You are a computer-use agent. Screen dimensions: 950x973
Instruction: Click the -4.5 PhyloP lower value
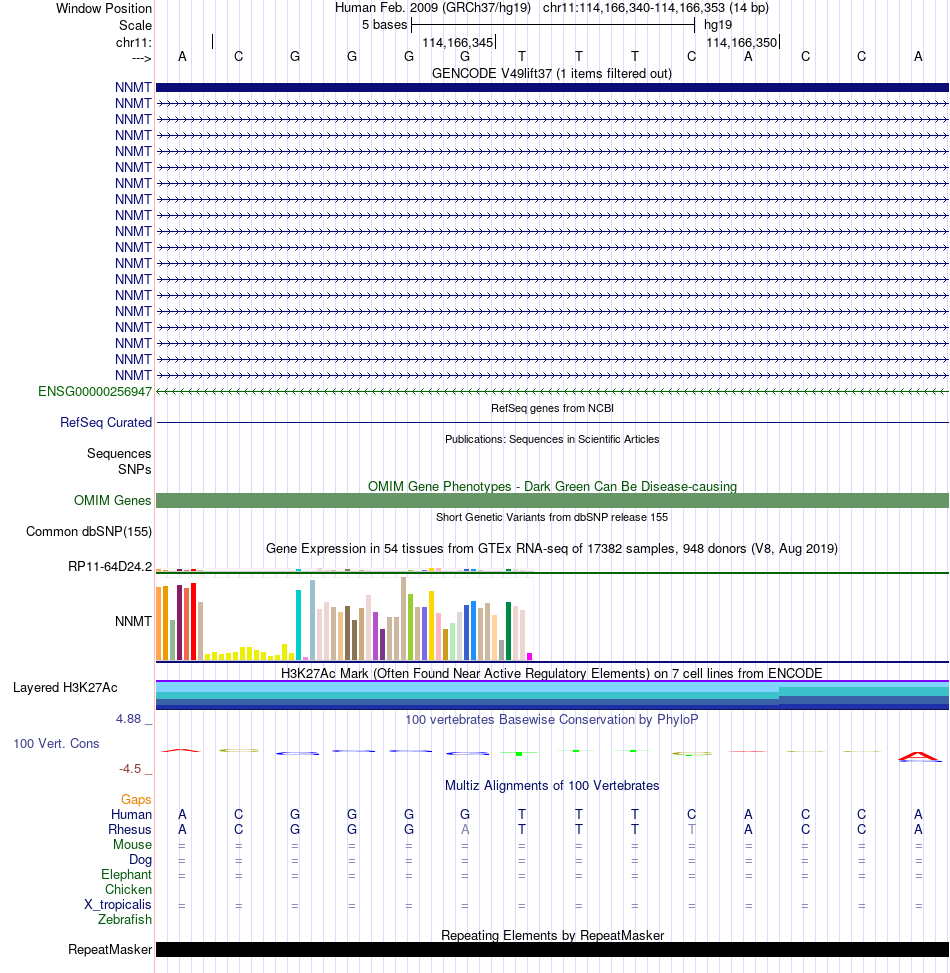[130, 769]
